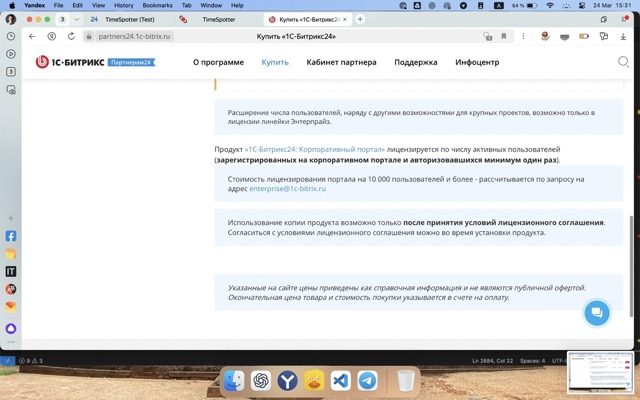Open Alice assistant in the sidebar
Screen dimensions: 640x400
[x=11, y=328]
